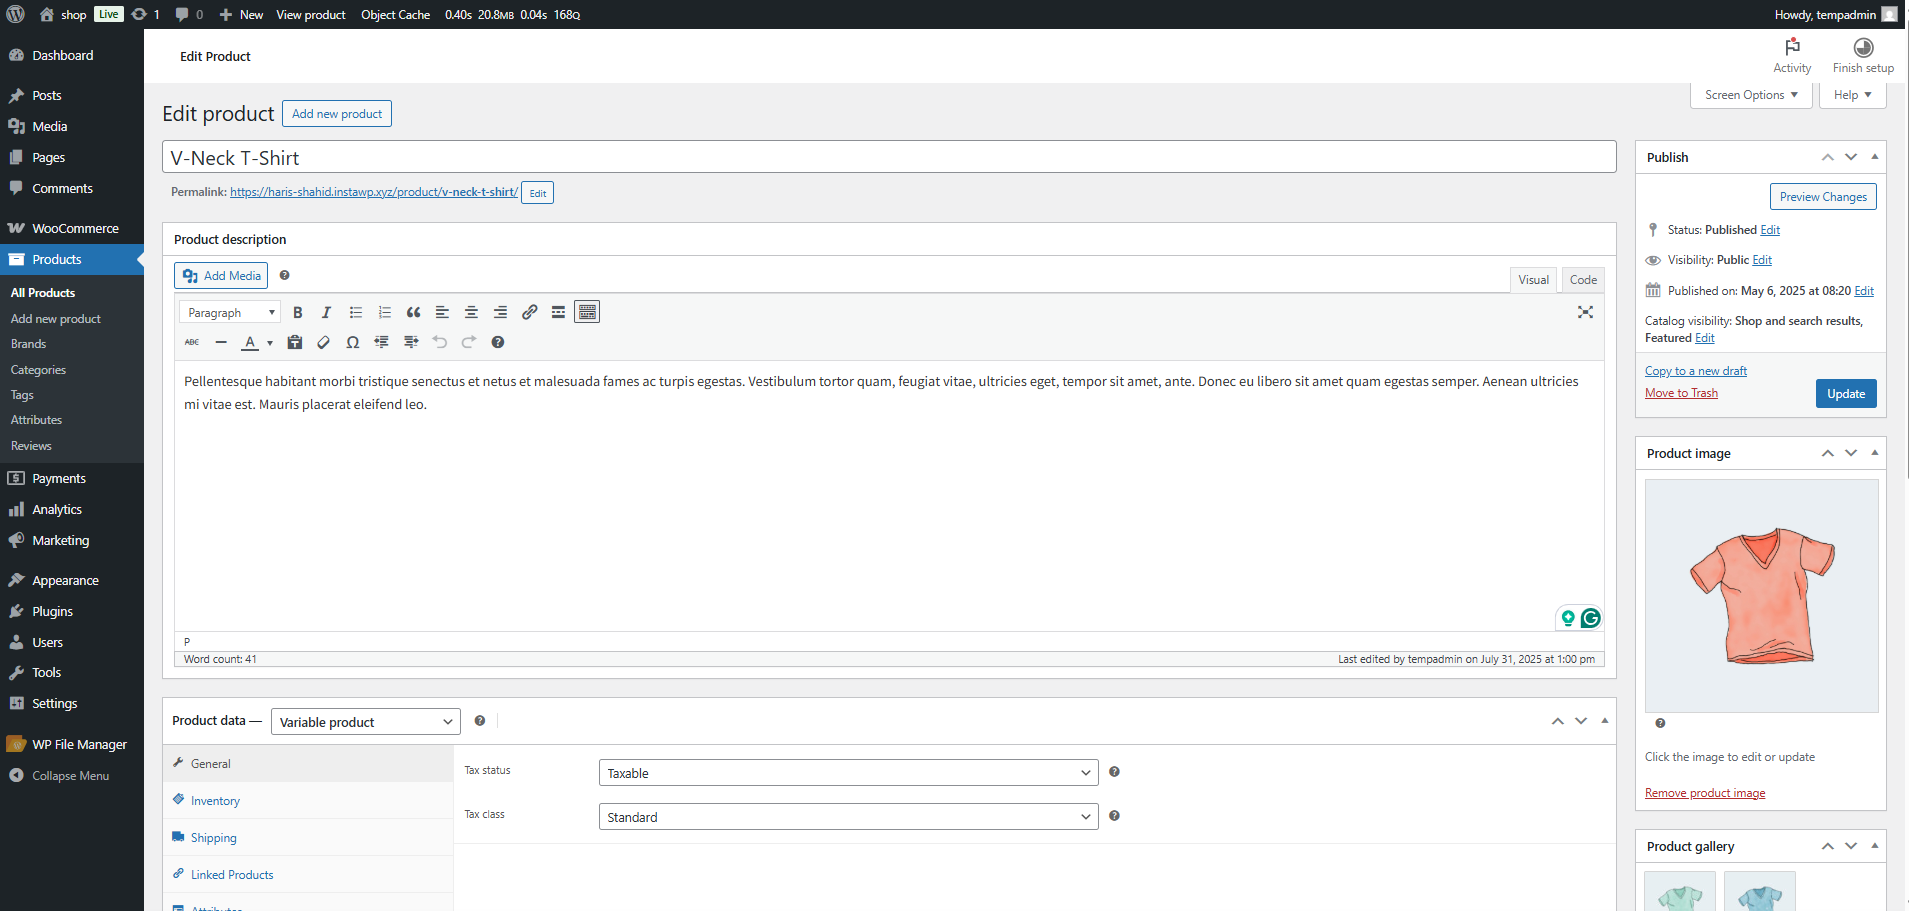
Task: Click the Update button
Action: (1845, 394)
